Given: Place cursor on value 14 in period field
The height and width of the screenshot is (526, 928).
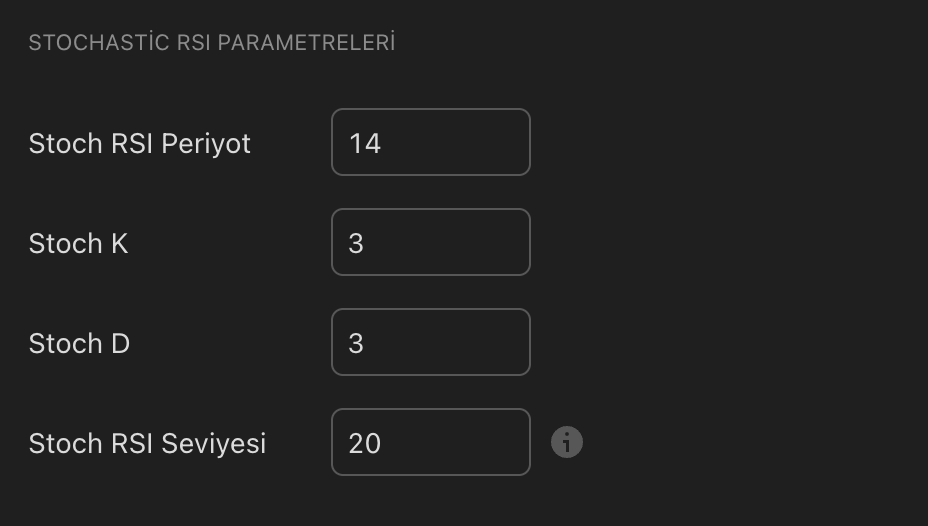Looking at the screenshot, I should point(365,143).
